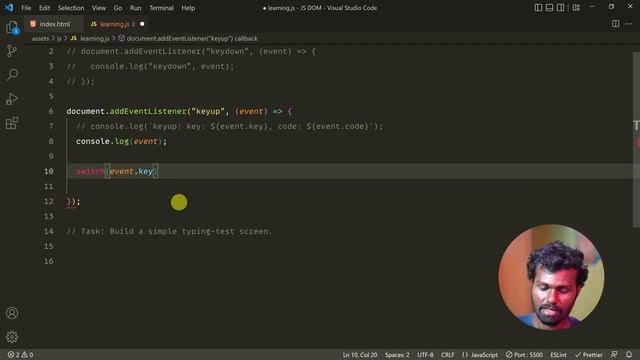Viewport: 640px width, 360px height.
Task: Click the Task comment on line 14
Action: tap(169, 231)
